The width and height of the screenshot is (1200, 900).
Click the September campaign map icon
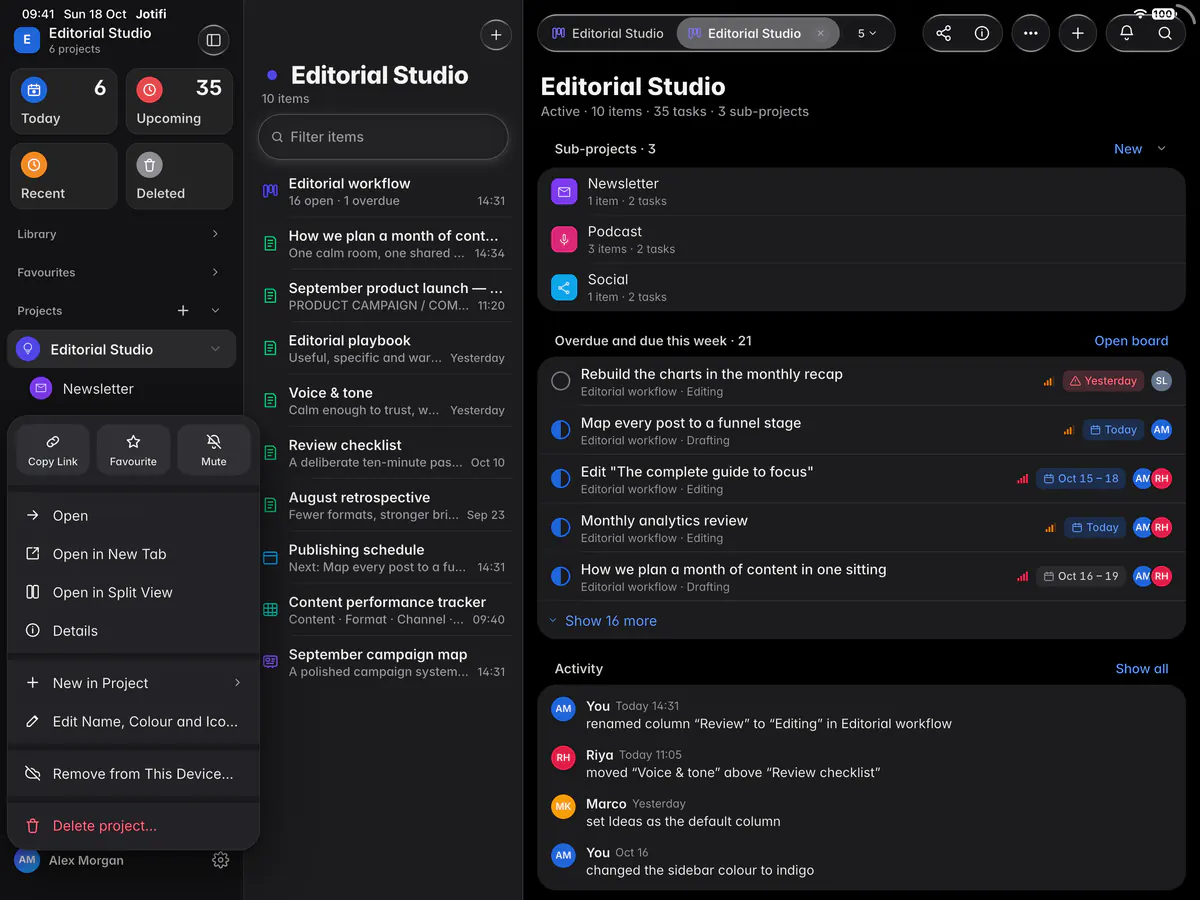click(270, 662)
